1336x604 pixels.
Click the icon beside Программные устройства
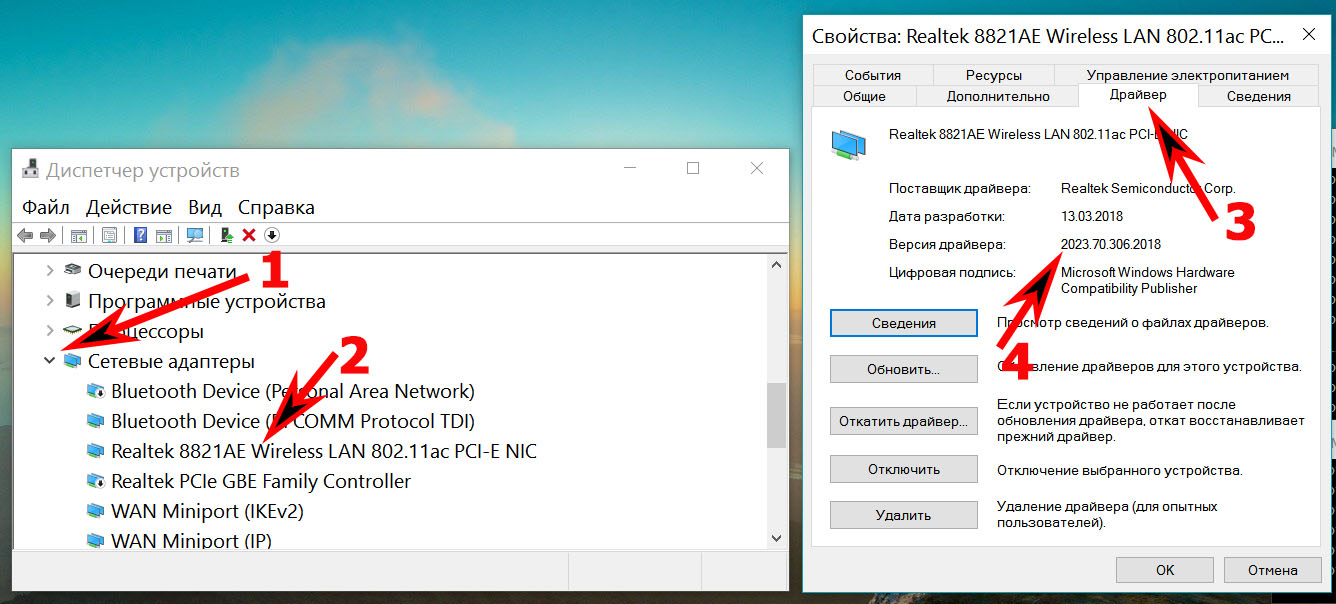point(72,300)
